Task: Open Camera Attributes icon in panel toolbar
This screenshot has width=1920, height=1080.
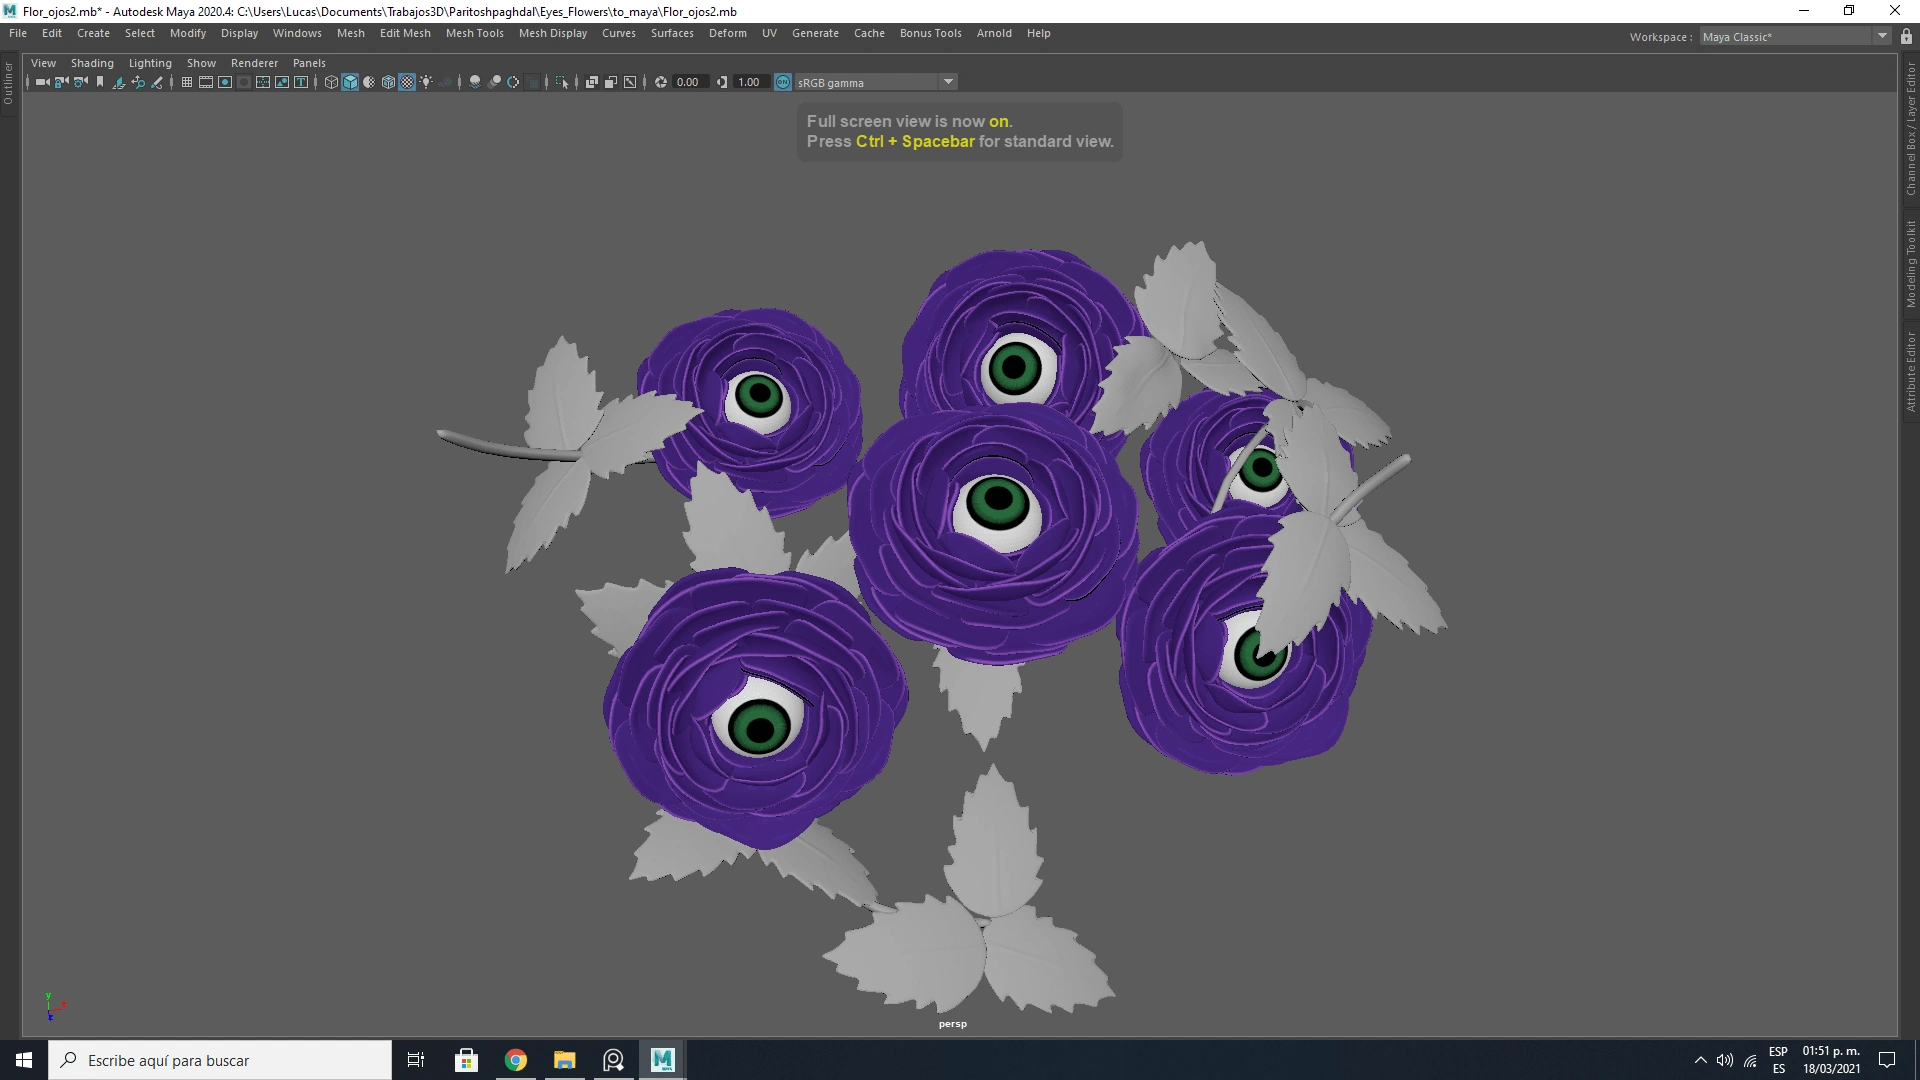Action: coord(81,82)
